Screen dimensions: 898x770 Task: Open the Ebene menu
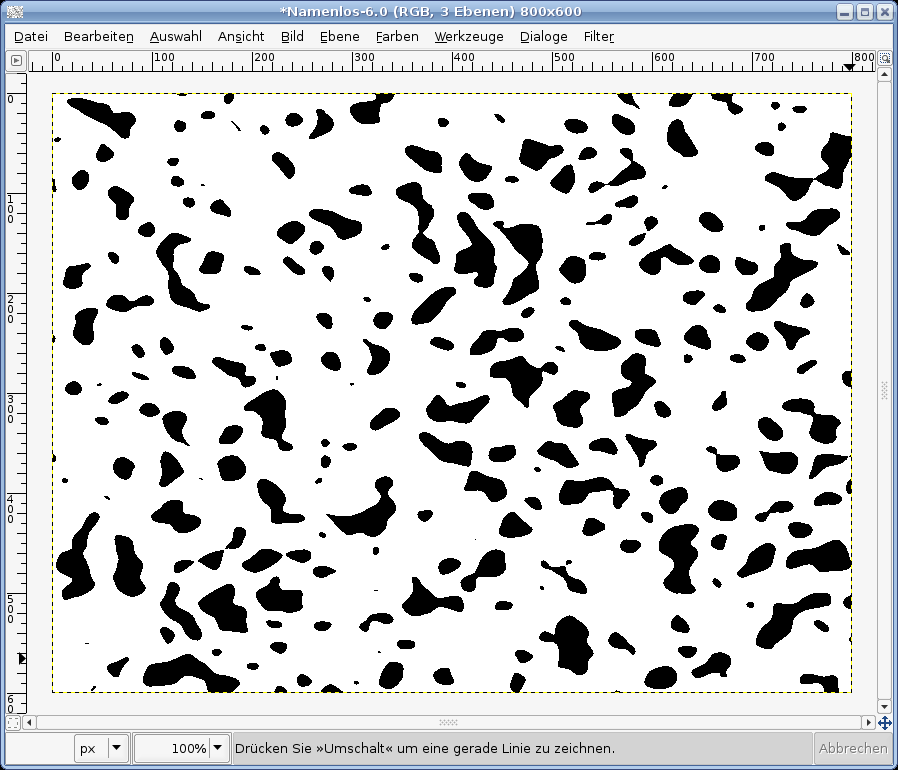340,37
